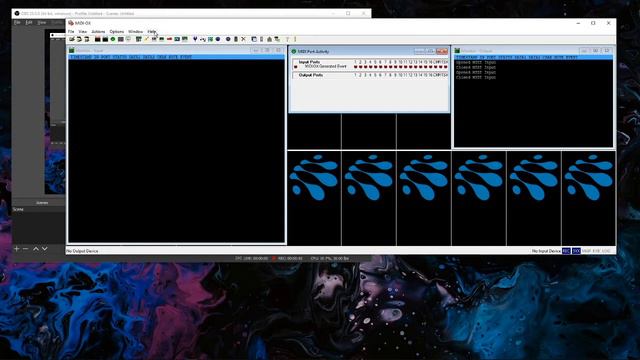This screenshot has width=640, height=360.
Task: Click the "No Input Device" status text
Action: [x=546, y=251]
